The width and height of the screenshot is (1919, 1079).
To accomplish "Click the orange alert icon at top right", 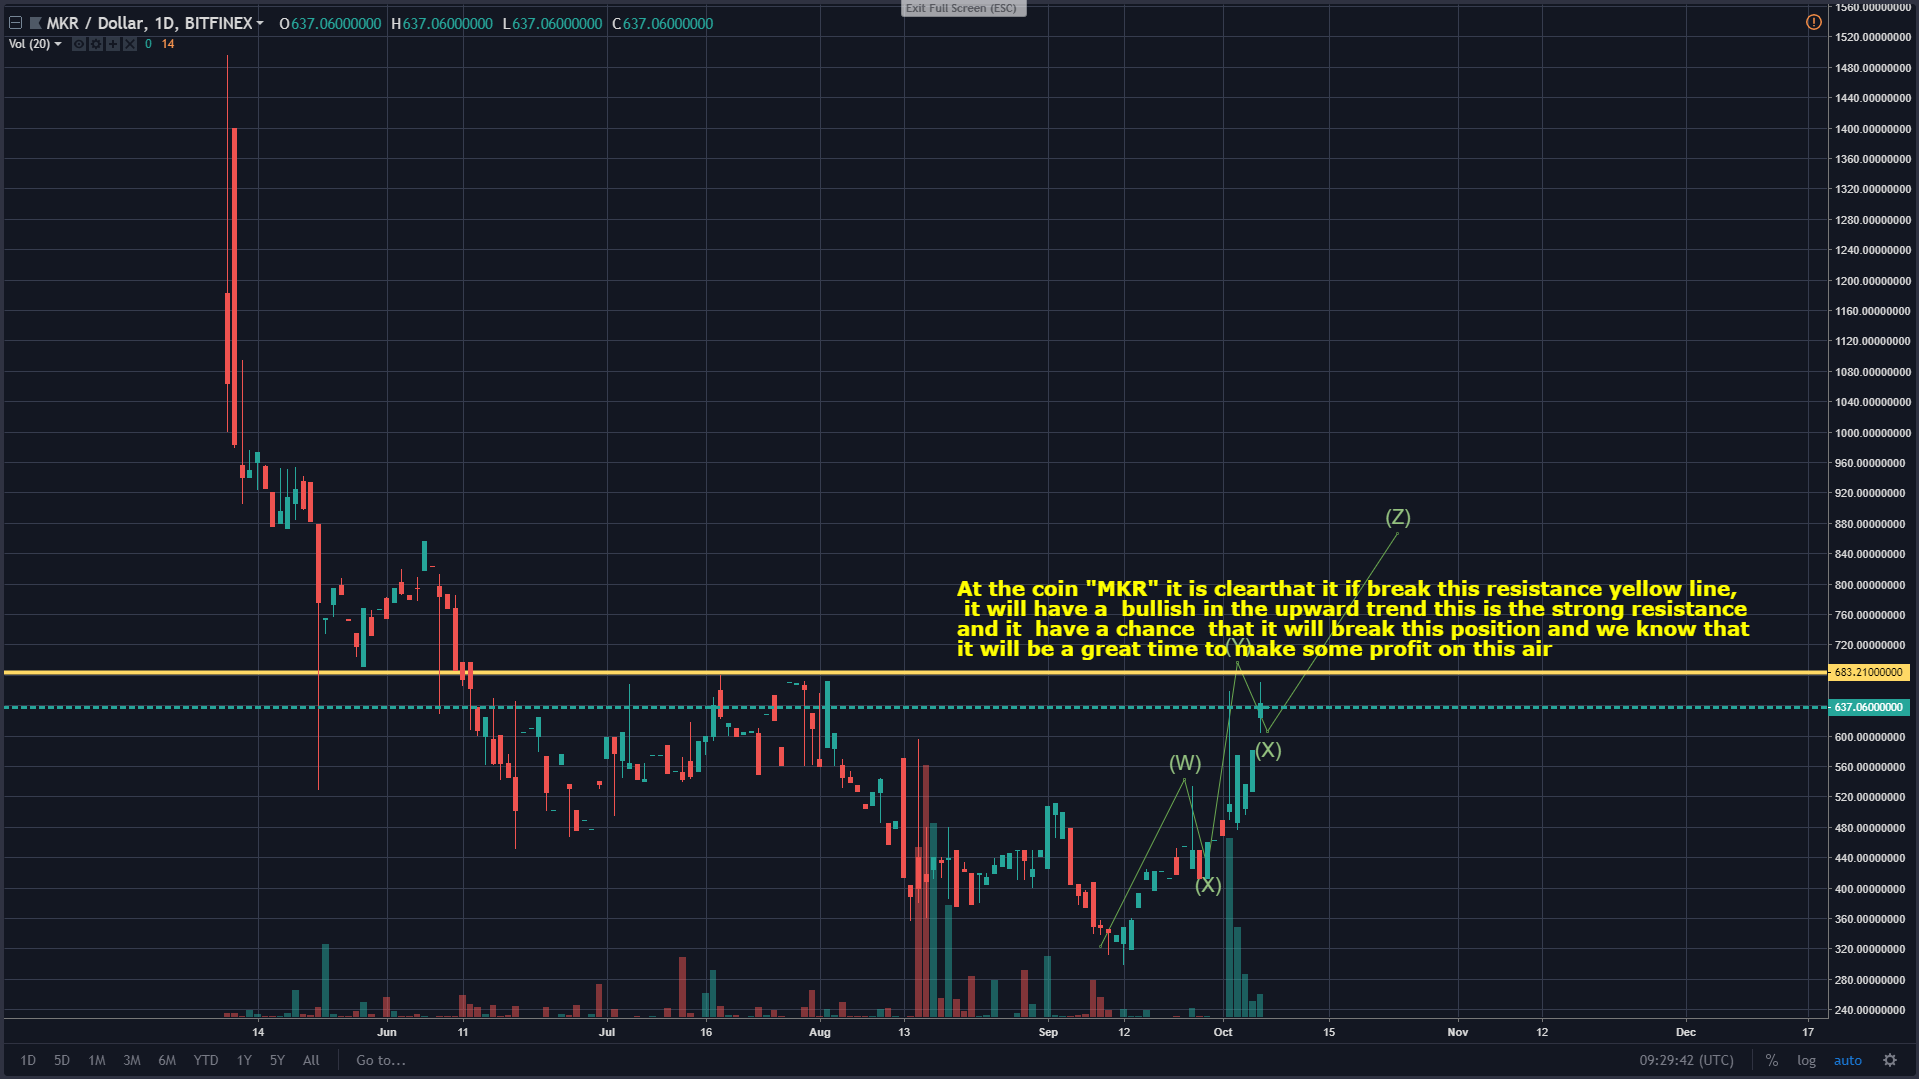I will (x=1813, y=22).
